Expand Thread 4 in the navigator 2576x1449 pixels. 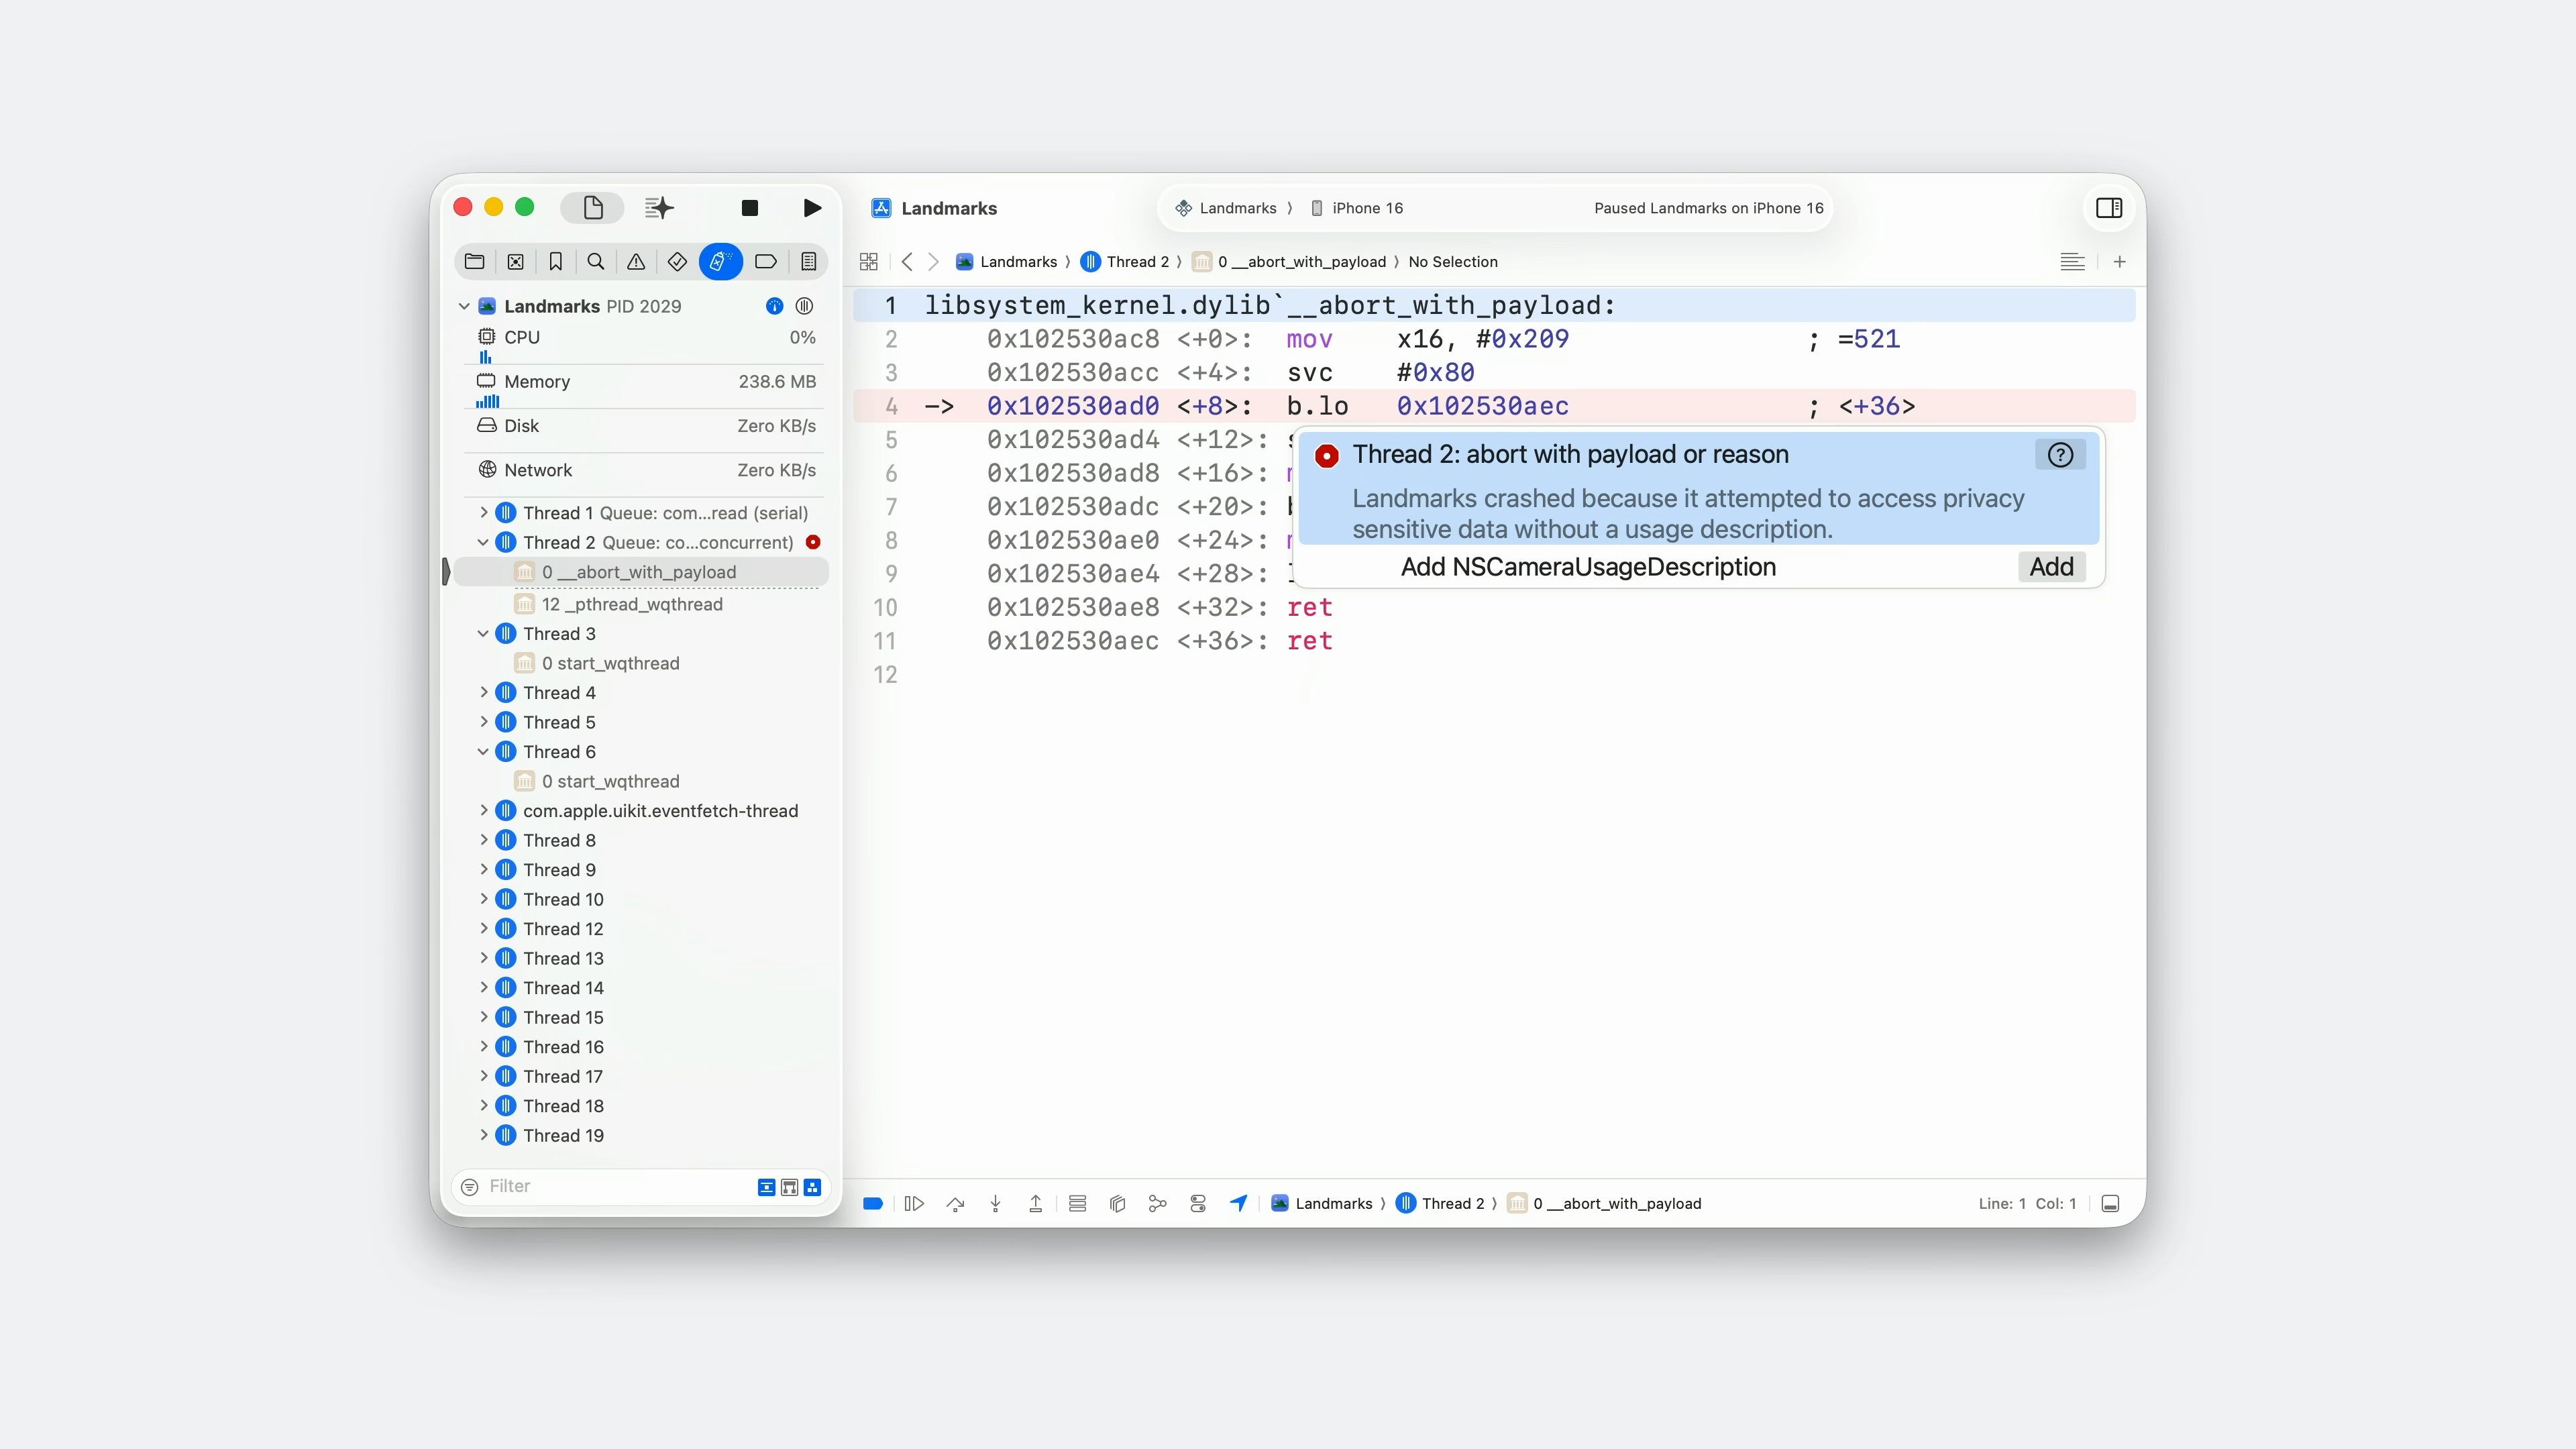[x=484, y=692]
